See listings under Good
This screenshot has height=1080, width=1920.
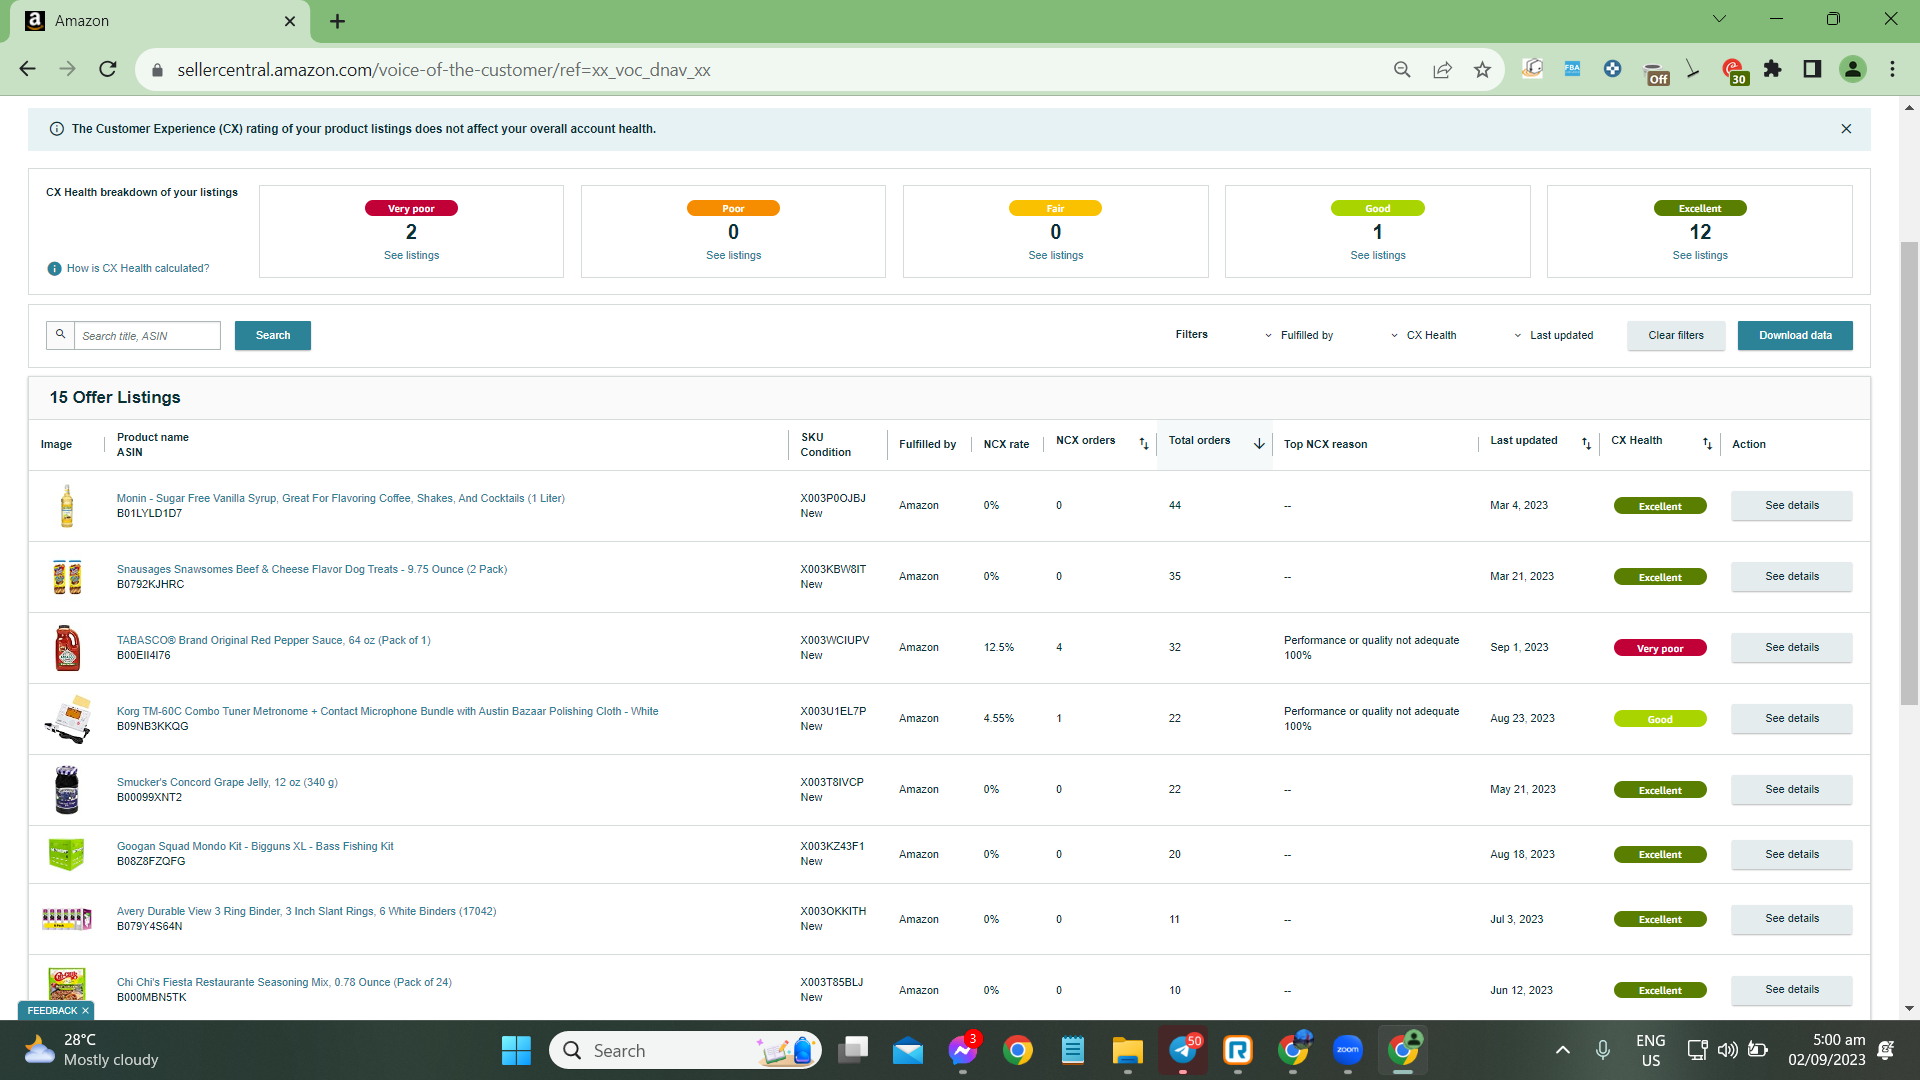pyautogui.click(x=1377, y=255)
